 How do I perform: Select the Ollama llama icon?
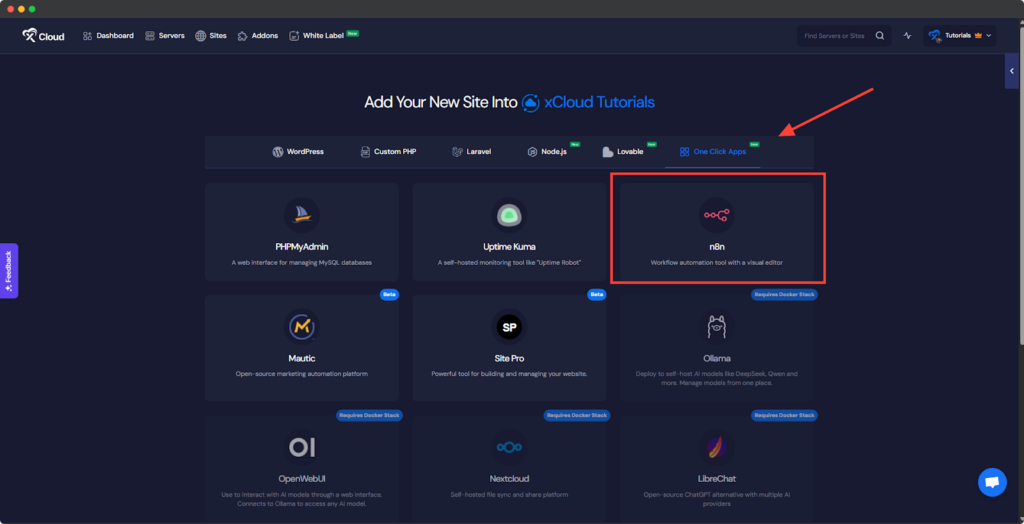click(716, 326)
